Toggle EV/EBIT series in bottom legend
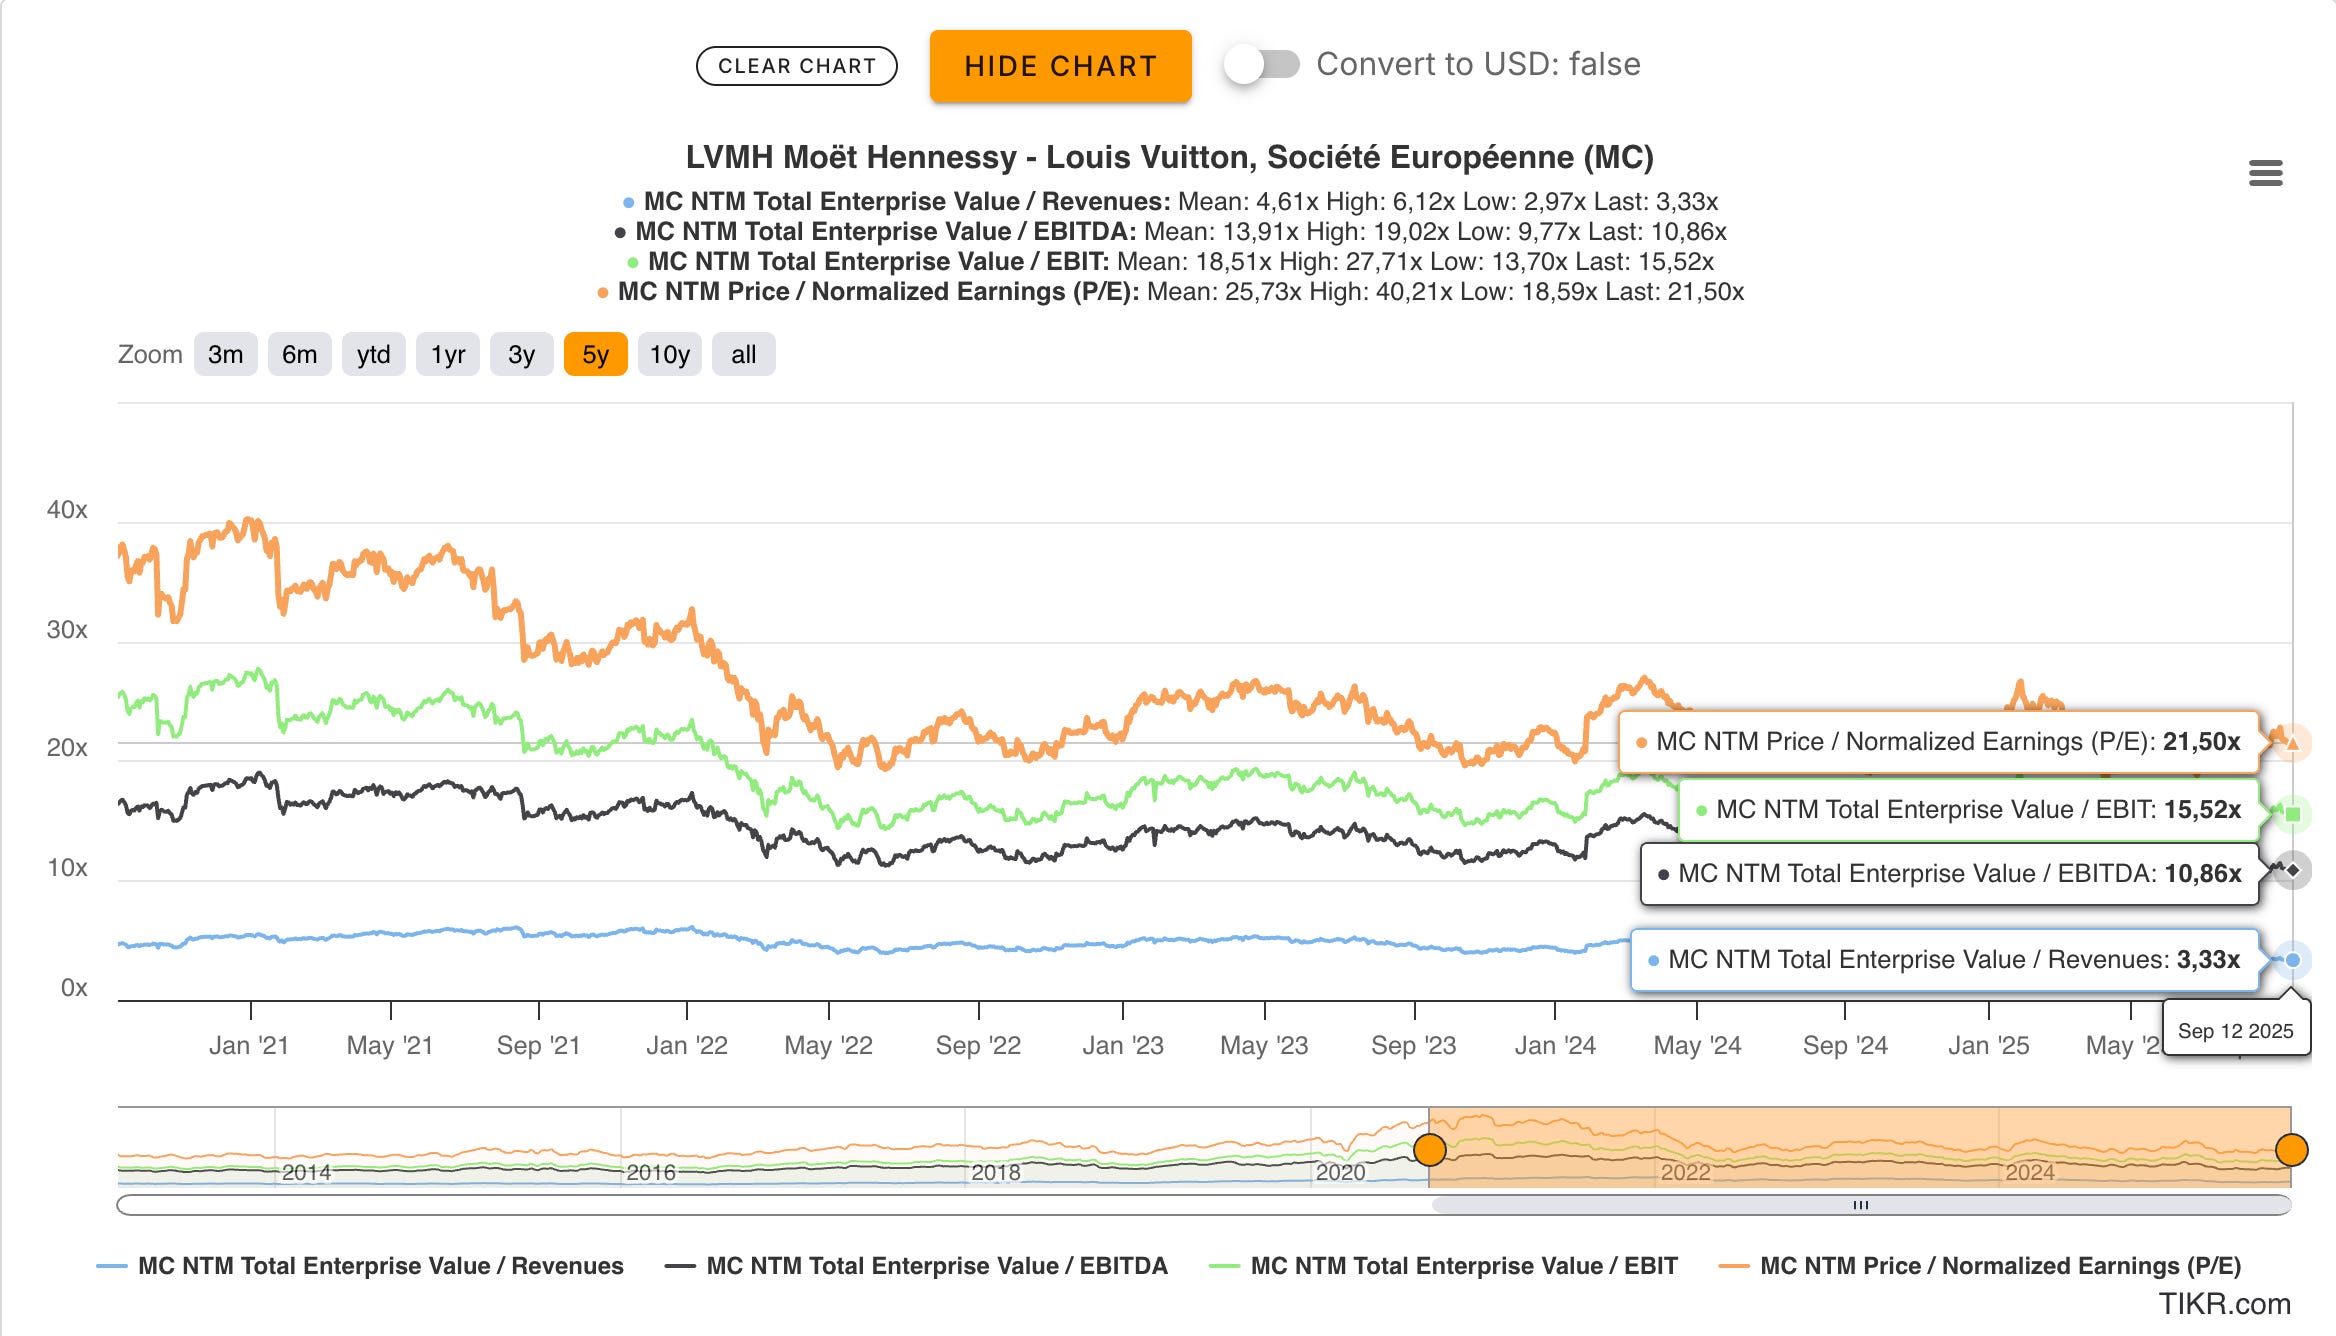The height and width of the screenshot is (1336, 2336). click(x=1463, y=1266)
